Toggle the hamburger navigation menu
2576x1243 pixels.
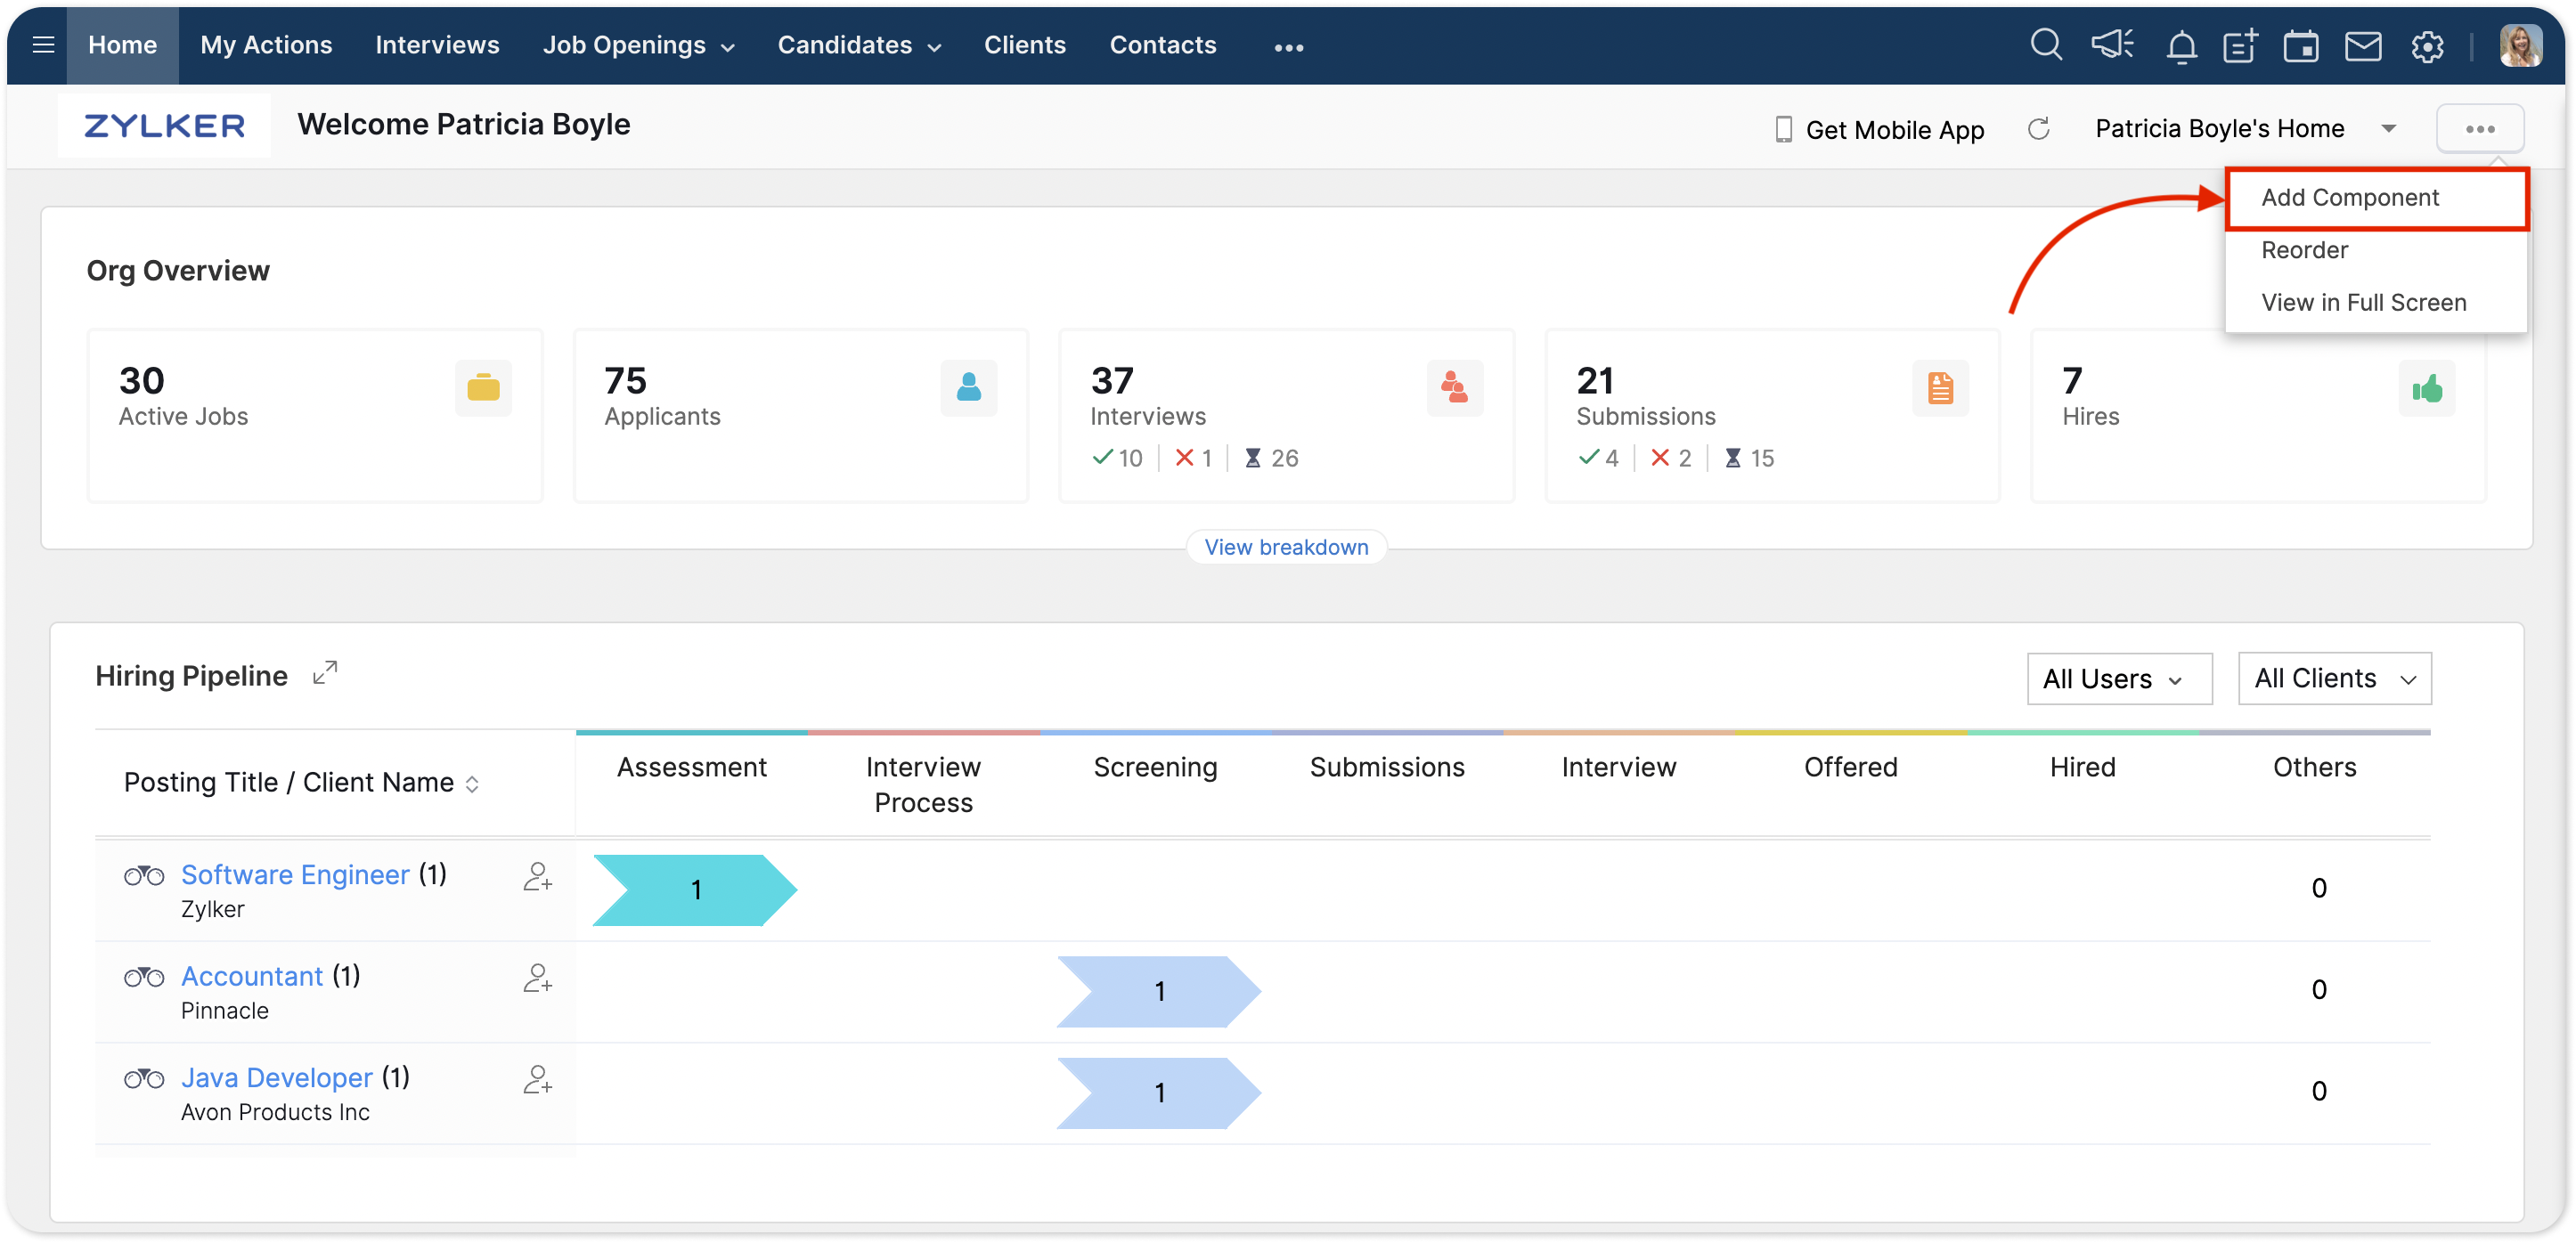click(43, 45)
